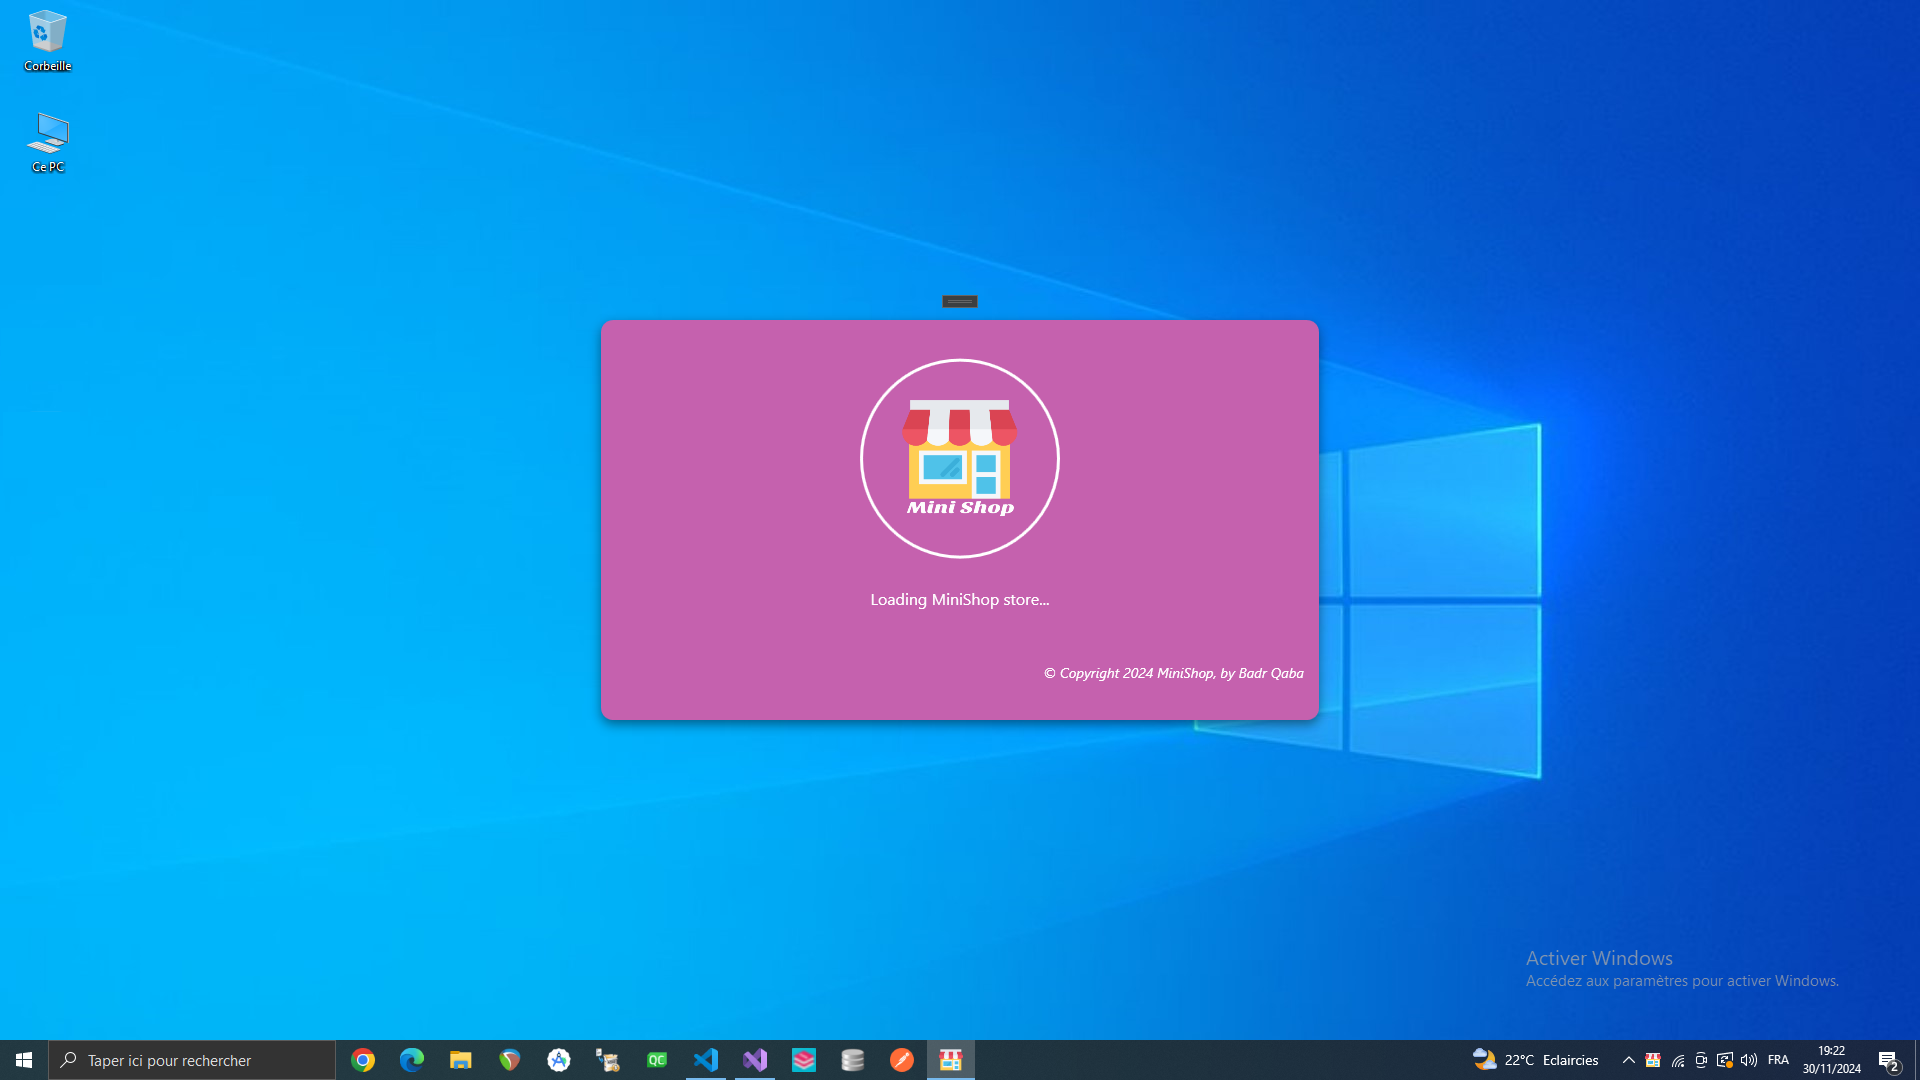Launch REAPER from the taskbar
The width and height of the screenshot is (1920, 1080).
click(509, 1059)
